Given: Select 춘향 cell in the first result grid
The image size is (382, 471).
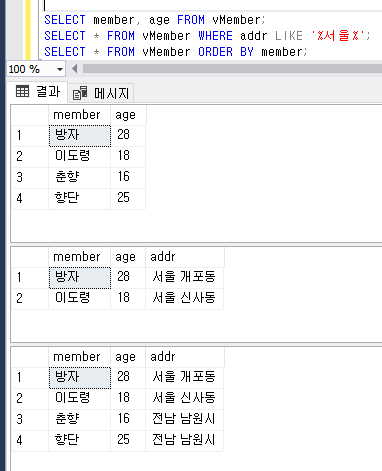Looking at the screenshot, I should pyautogui.click(x=80, y=177).
